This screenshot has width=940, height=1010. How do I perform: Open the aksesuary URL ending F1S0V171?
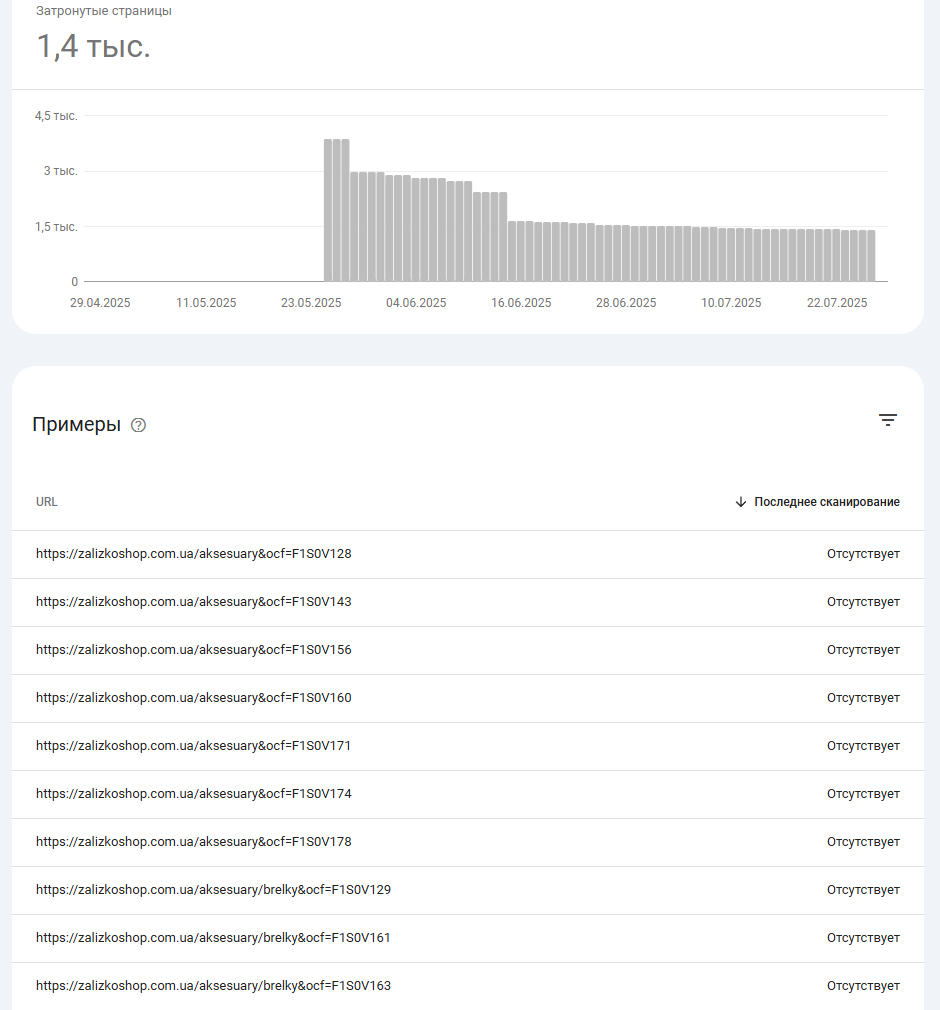coord(194,745)
